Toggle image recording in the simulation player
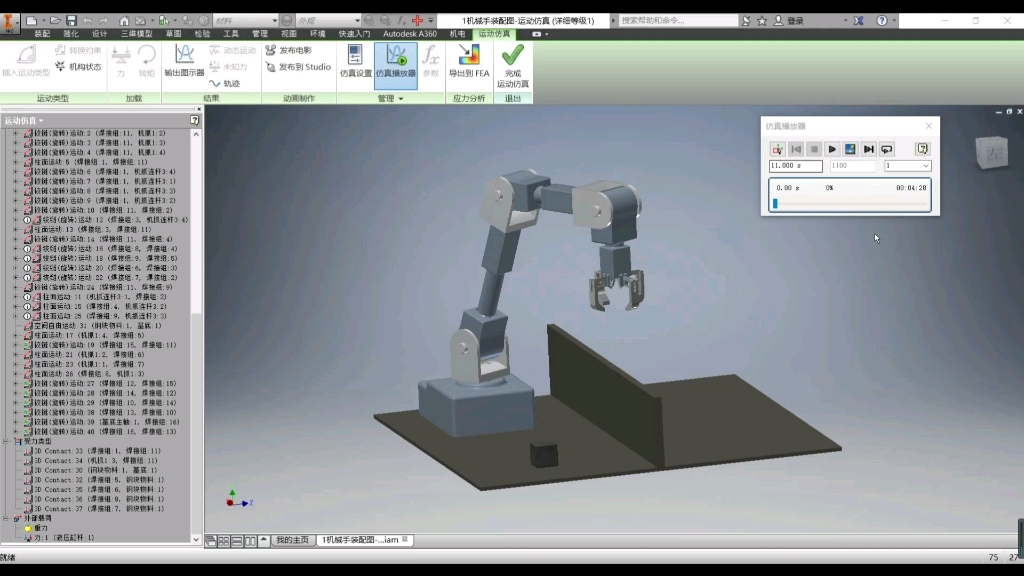The width and height of the screenshot is (1024, 576). tap(850, 149)
